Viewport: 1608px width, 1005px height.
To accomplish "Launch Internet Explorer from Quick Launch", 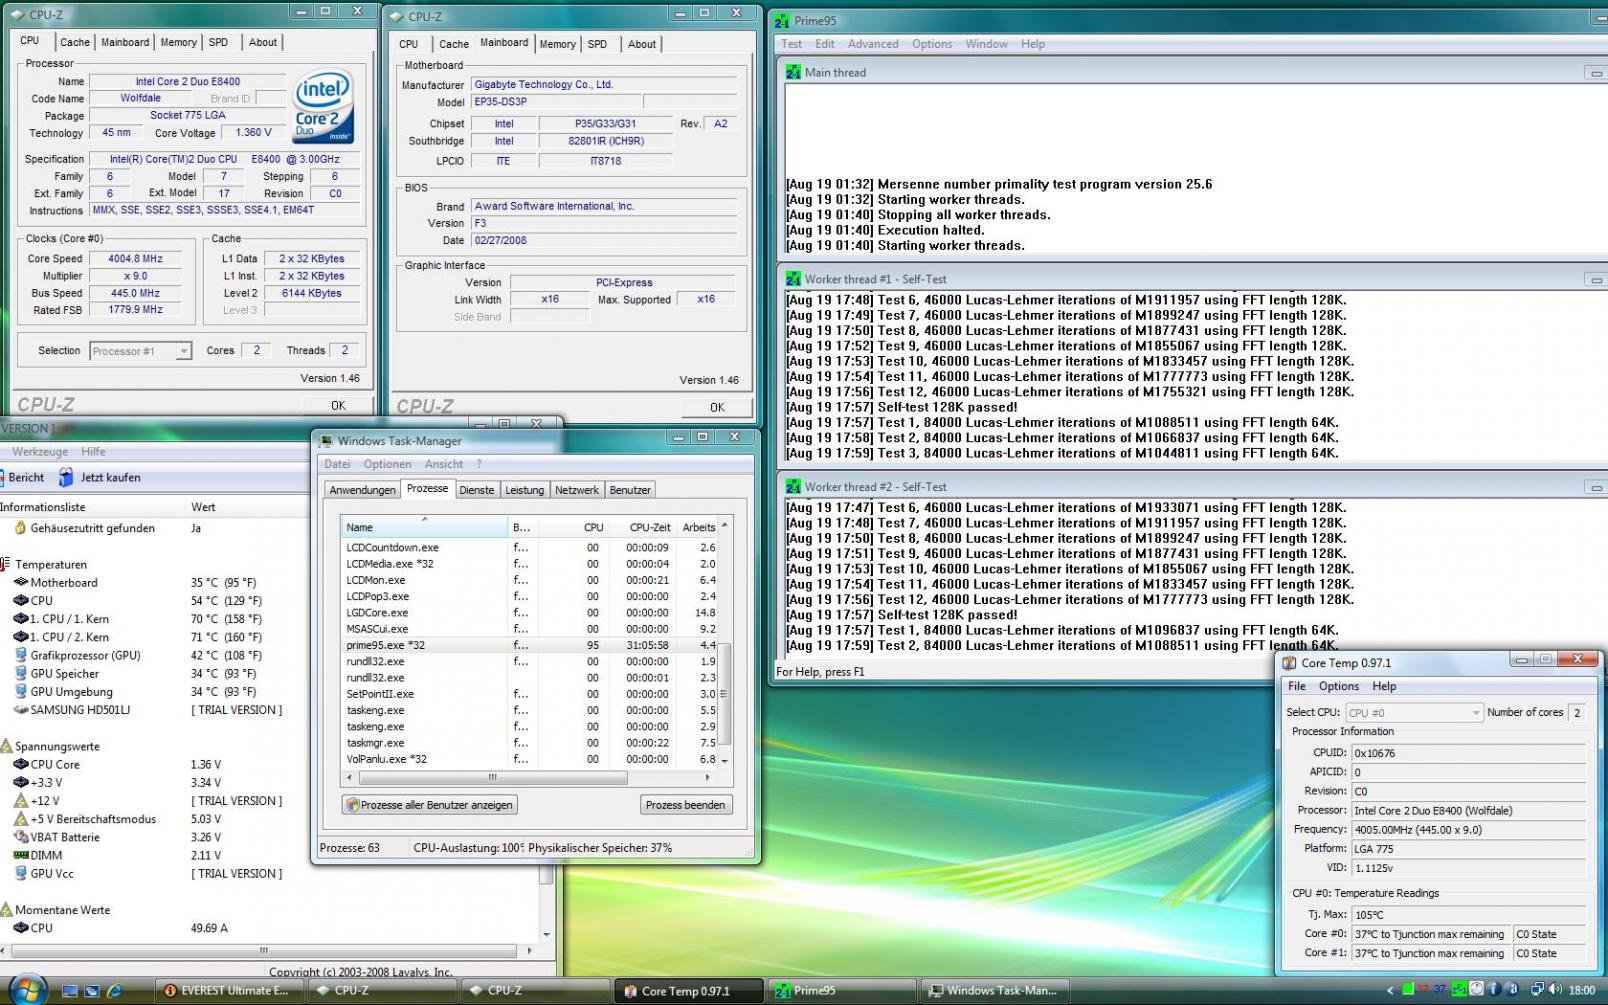I will point(114,991).
